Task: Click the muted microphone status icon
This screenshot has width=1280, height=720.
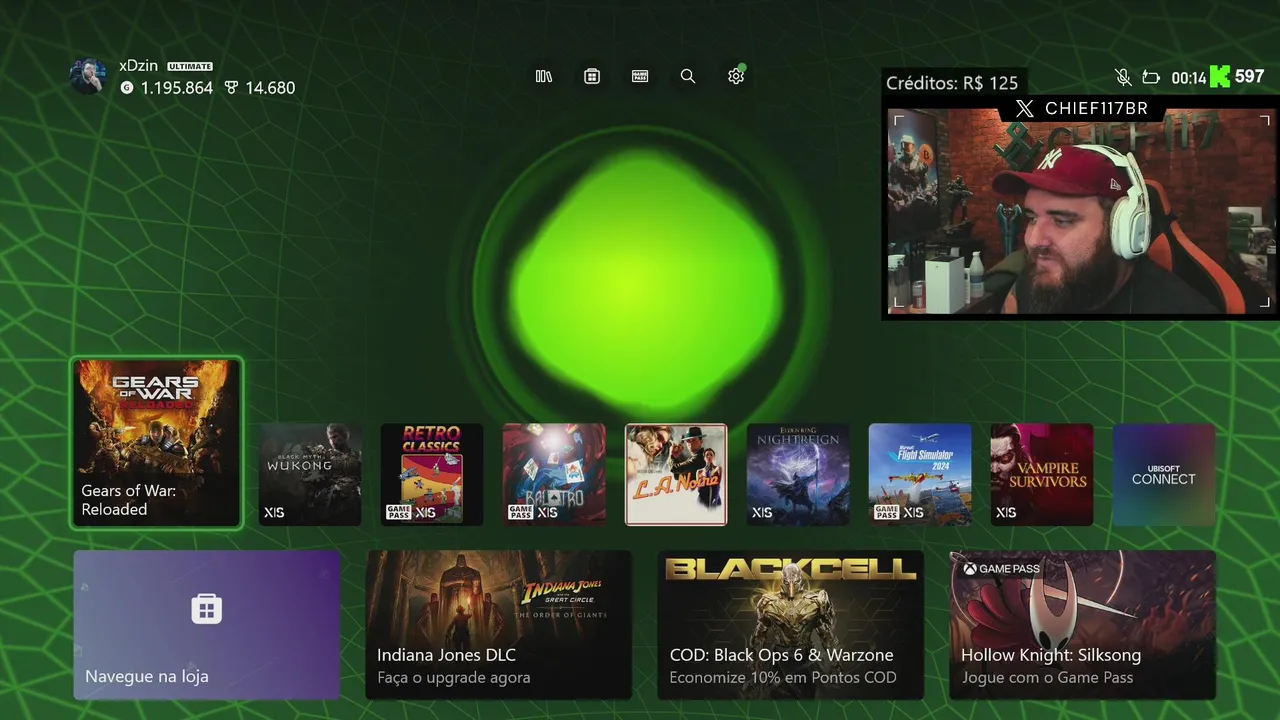Action: [x=1123, y=77]
